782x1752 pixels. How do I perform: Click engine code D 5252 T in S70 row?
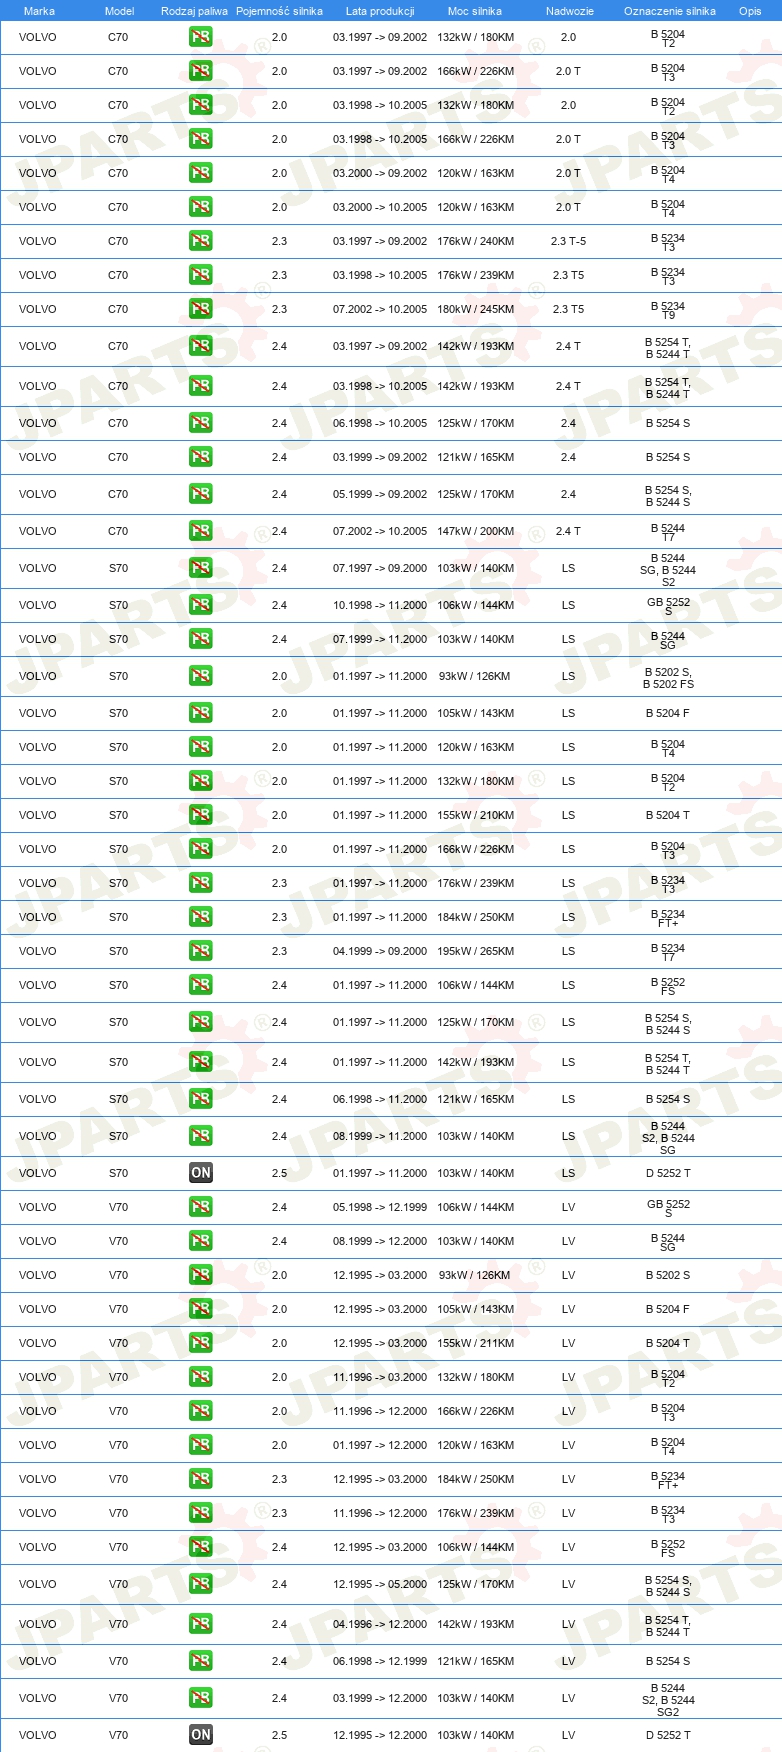pyautogui.click(x=668, y=1173)
